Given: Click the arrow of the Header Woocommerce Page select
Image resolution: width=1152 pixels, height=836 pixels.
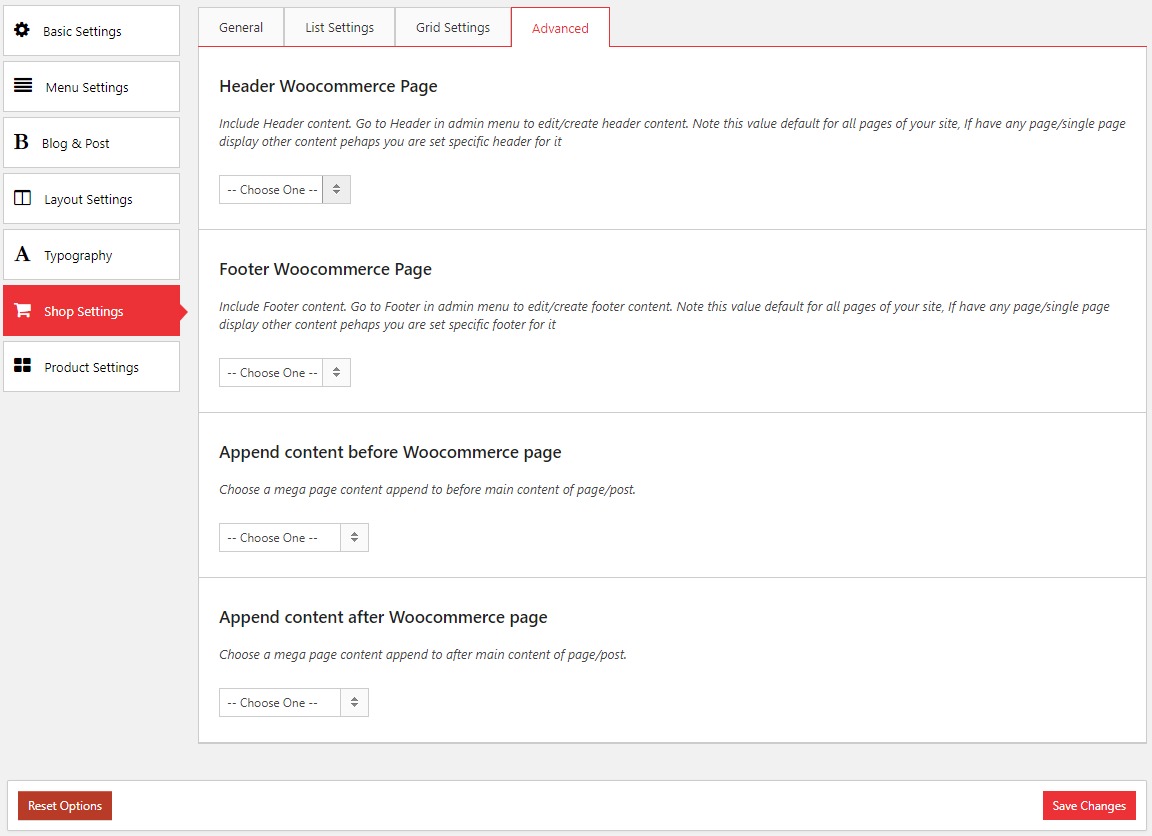Looking at the screenshot, I should click(336, 190).
